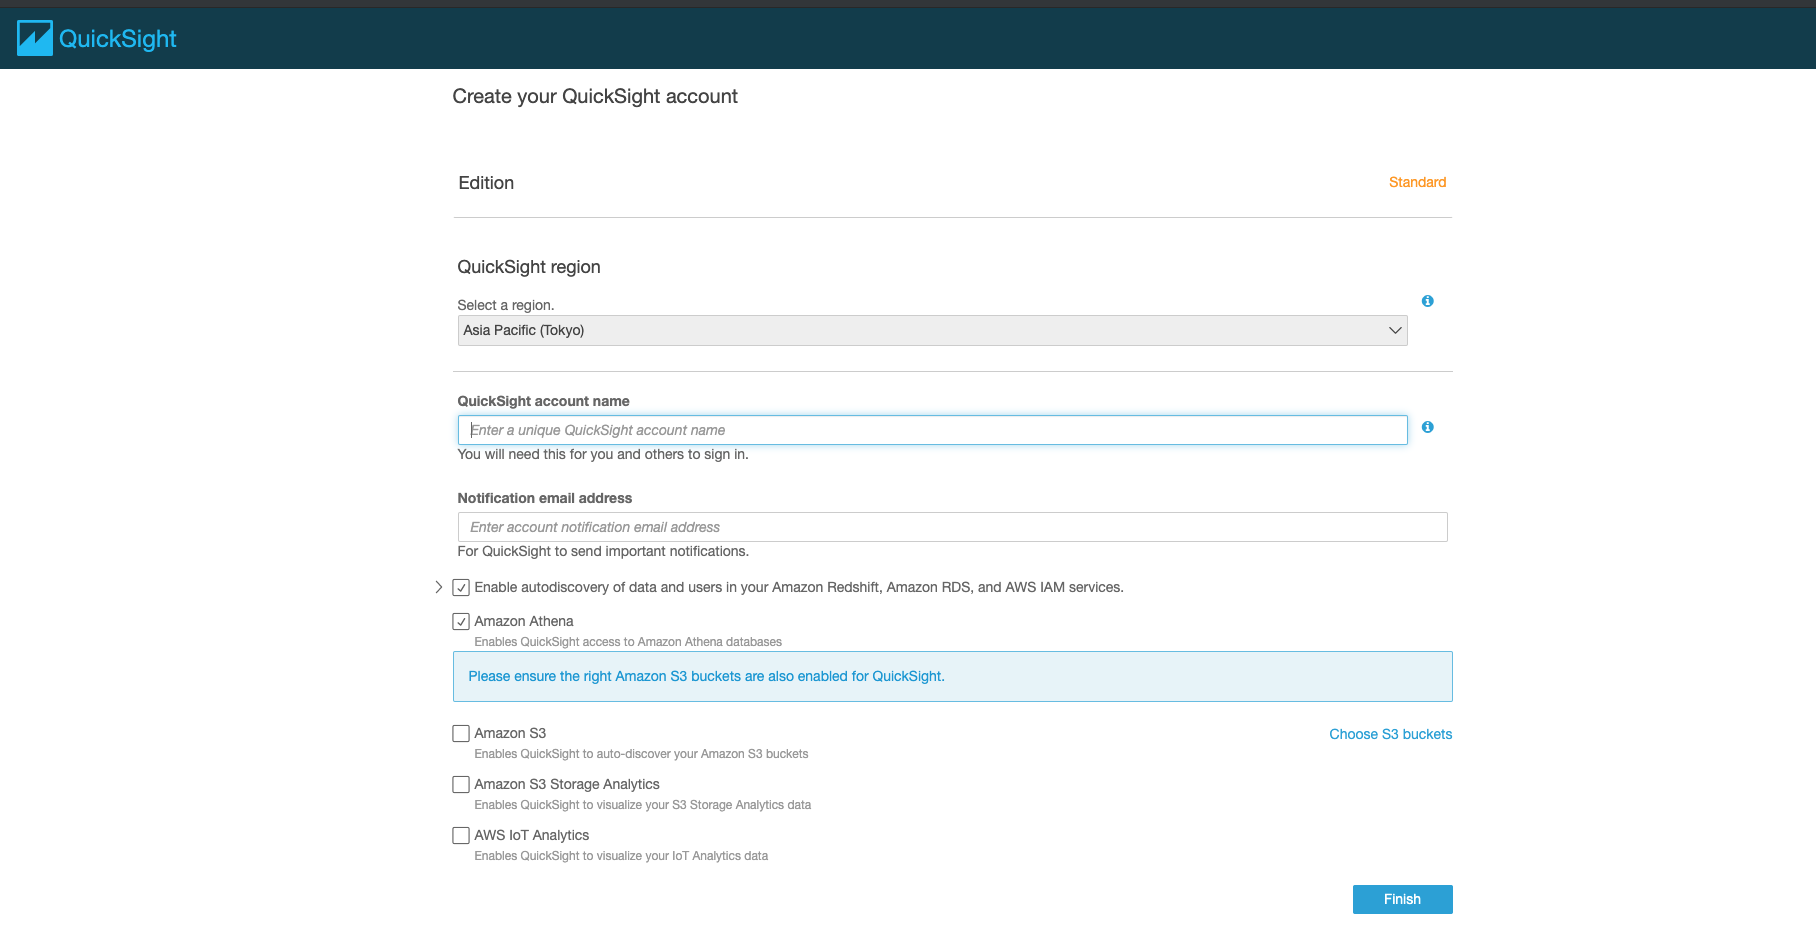Image resolution: width=1816 pixels, height=948 pixels.
Task: Check the AWS IoT Analytics option
Action: [460, 835]
